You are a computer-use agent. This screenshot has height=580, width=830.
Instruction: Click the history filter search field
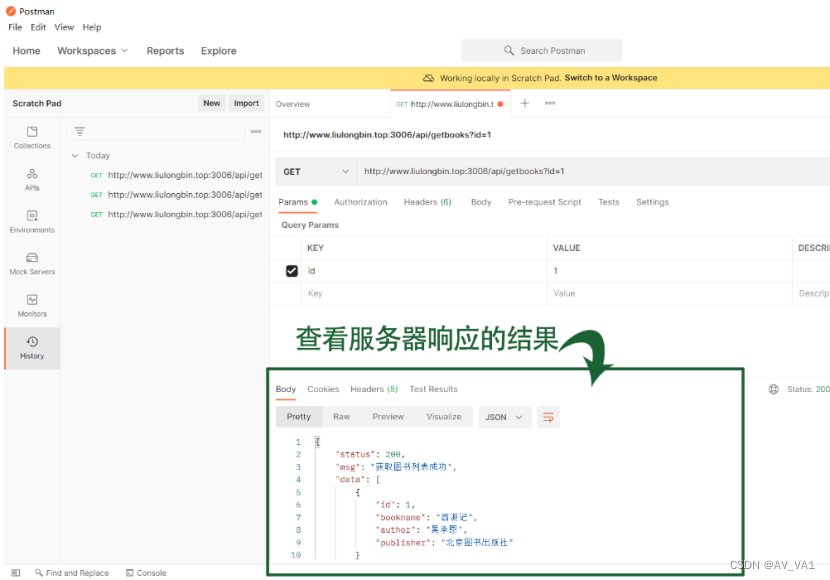[x=156, y=131]
